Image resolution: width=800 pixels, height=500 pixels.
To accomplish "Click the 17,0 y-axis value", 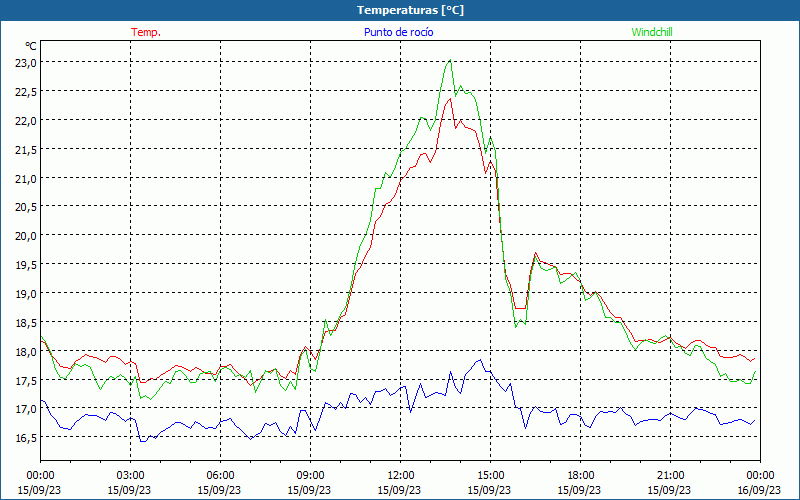I will tap(27, 409).
